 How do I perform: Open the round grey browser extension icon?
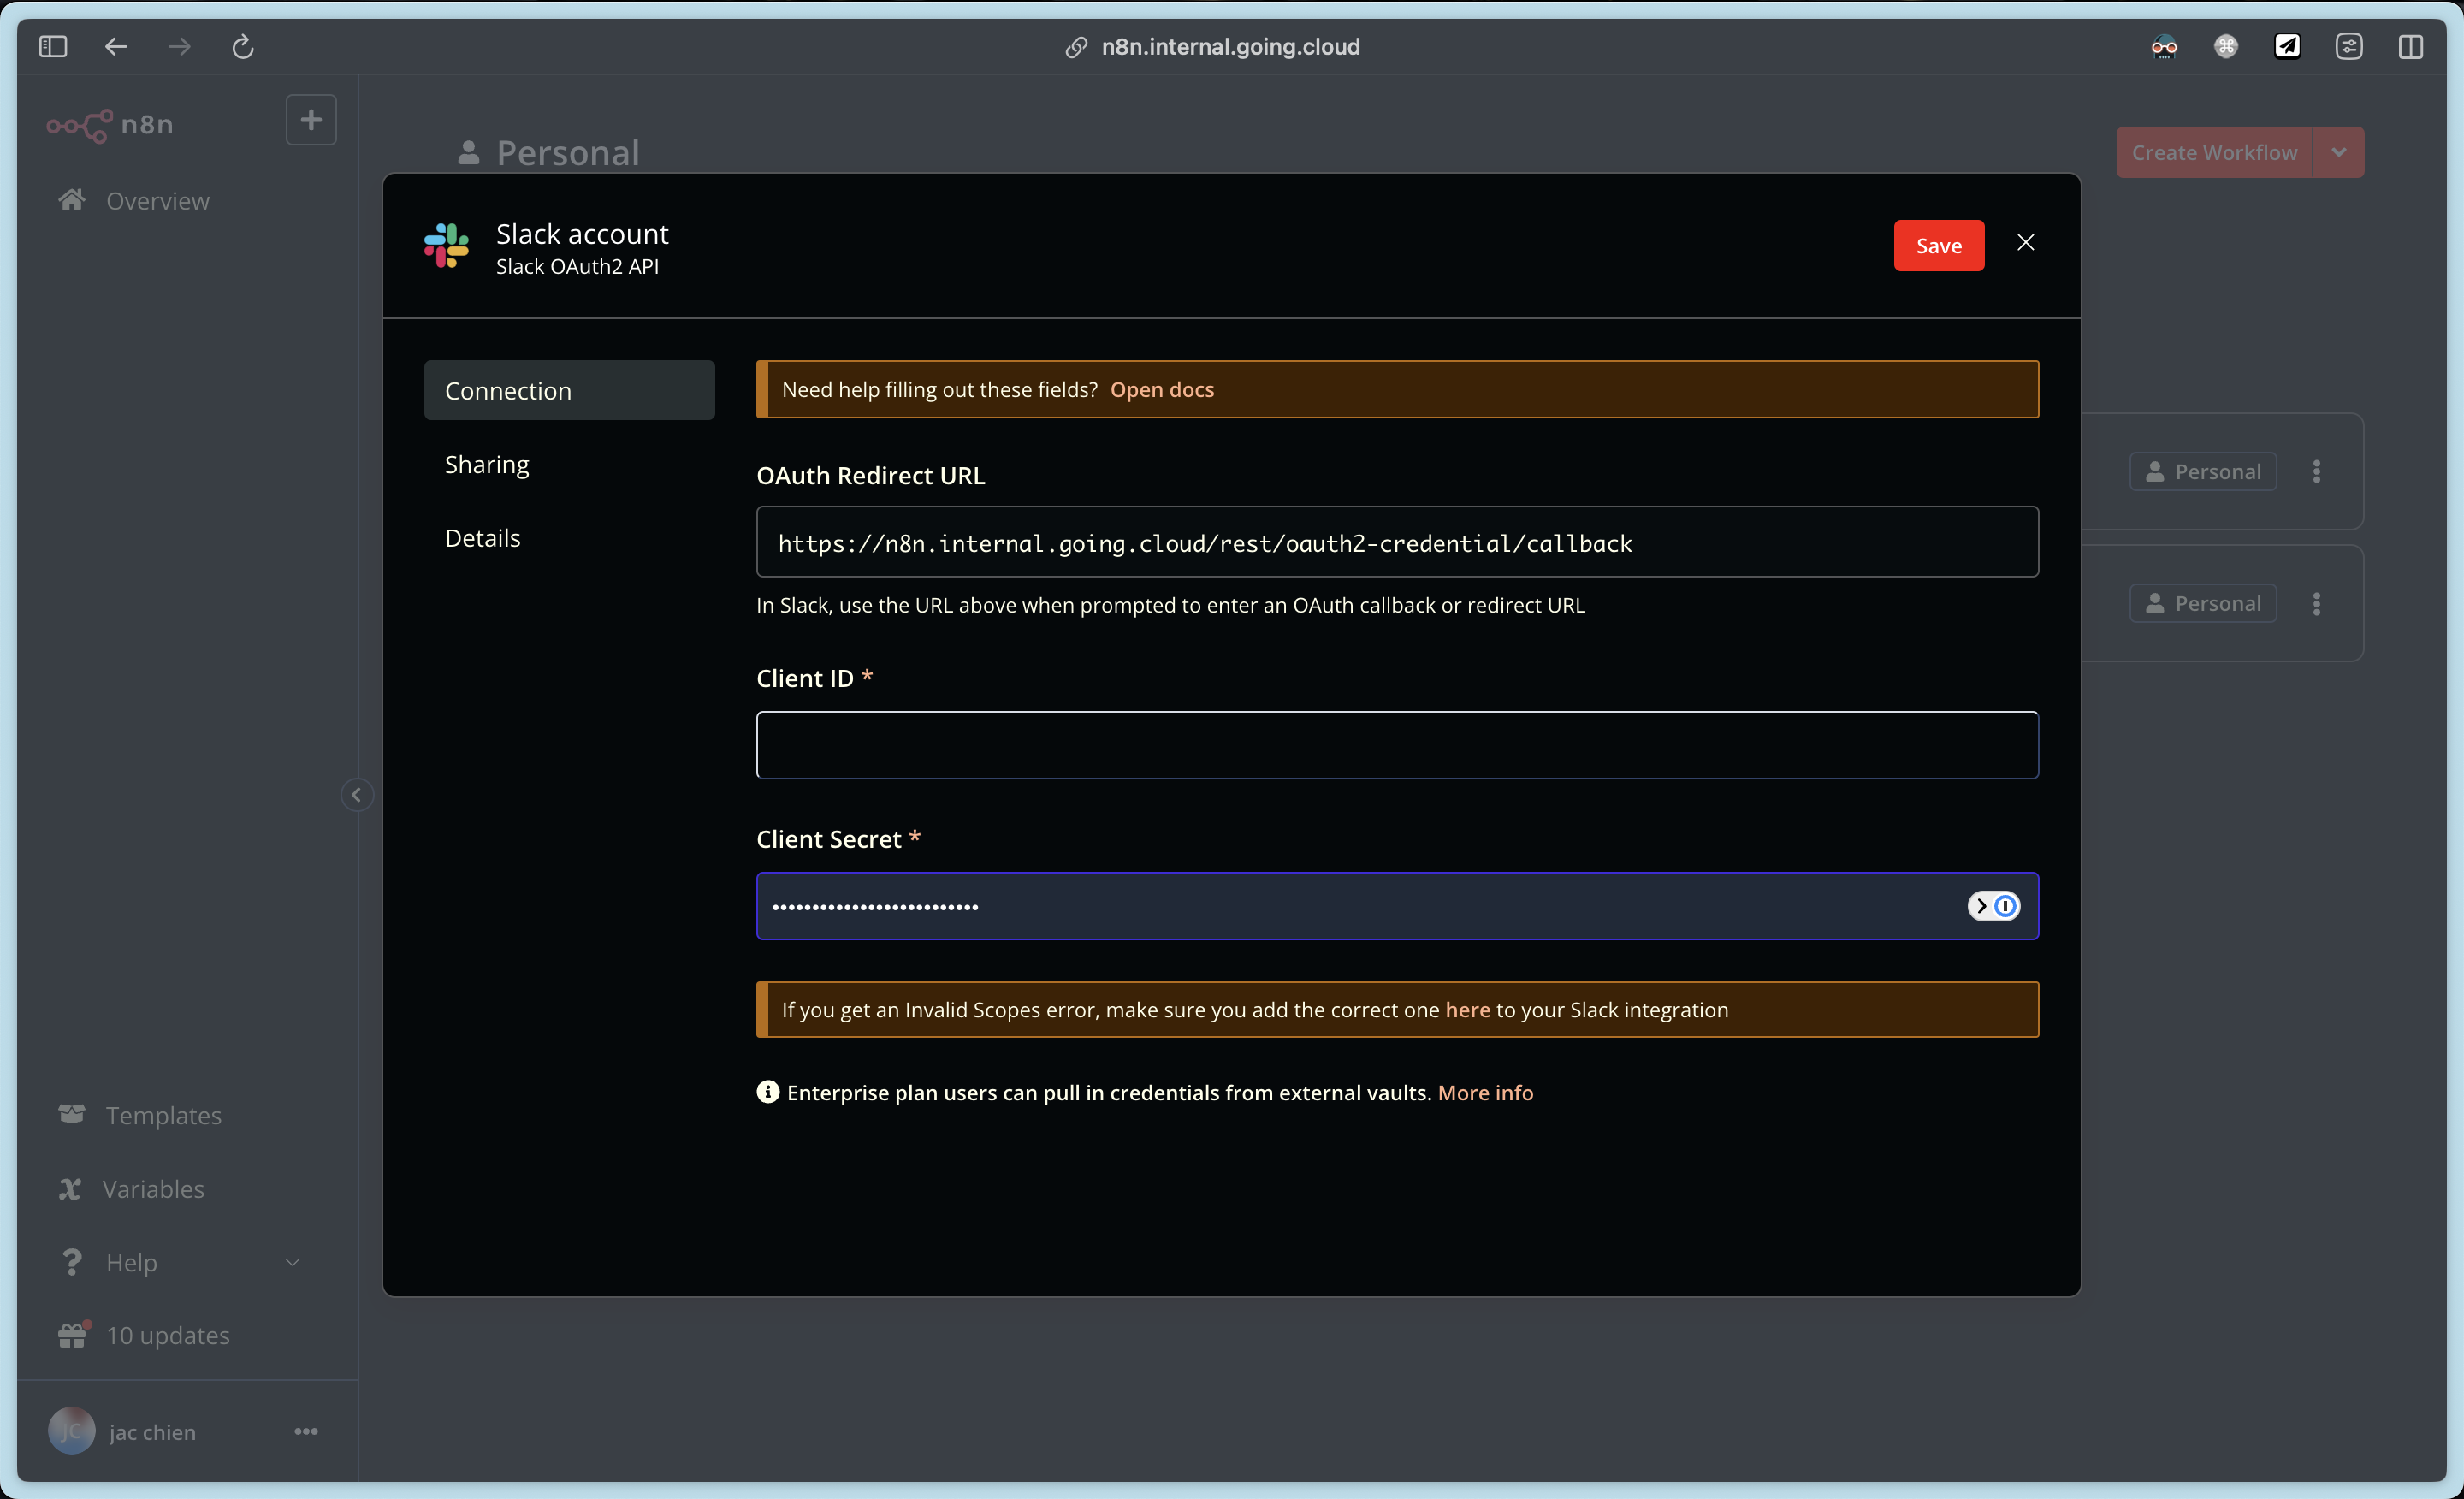click(x=2226, y=46)
